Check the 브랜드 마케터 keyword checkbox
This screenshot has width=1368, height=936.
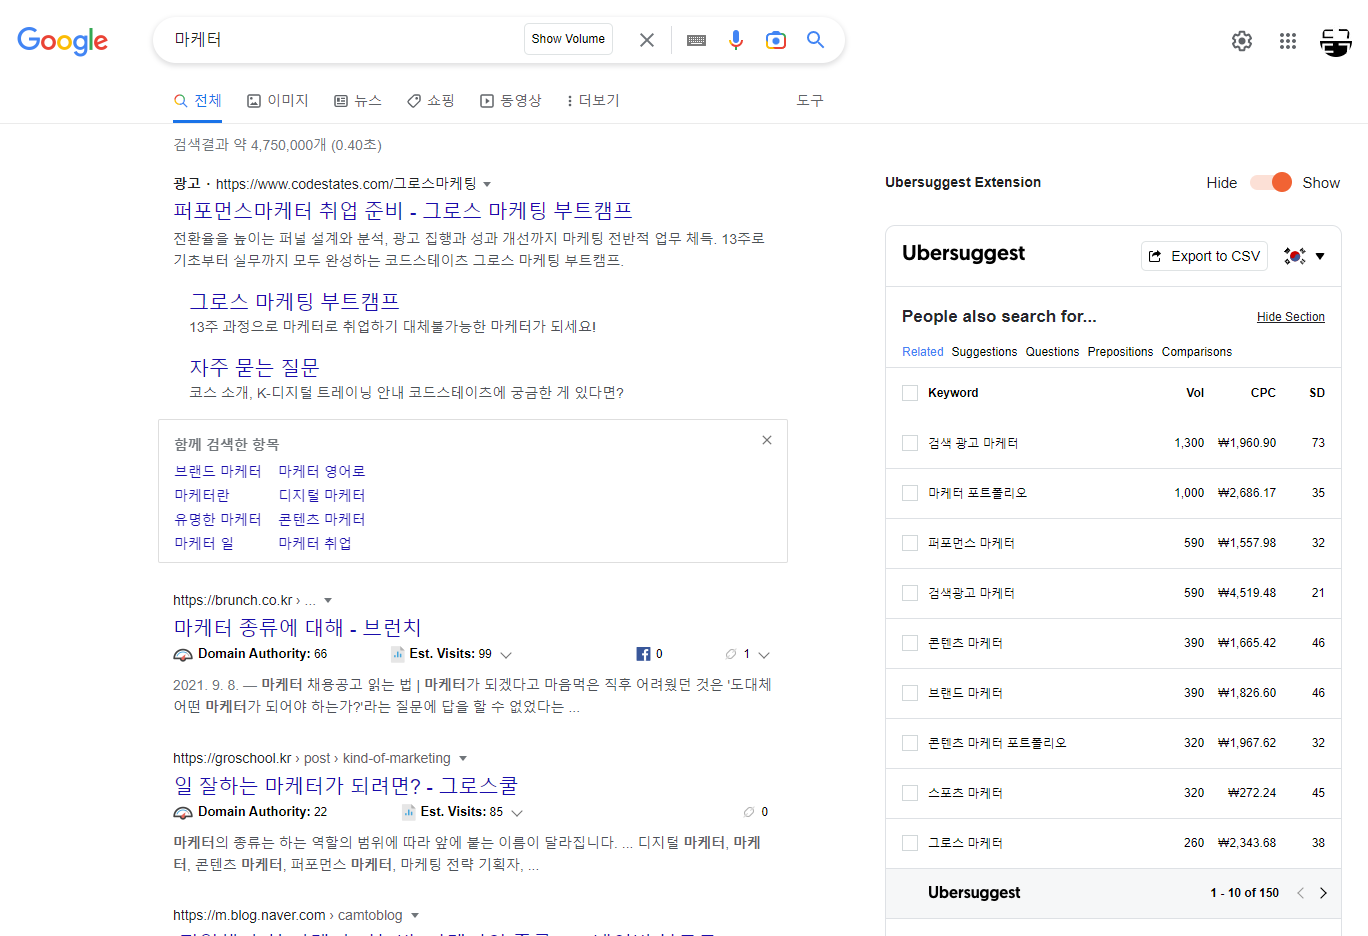pos(910,693)
